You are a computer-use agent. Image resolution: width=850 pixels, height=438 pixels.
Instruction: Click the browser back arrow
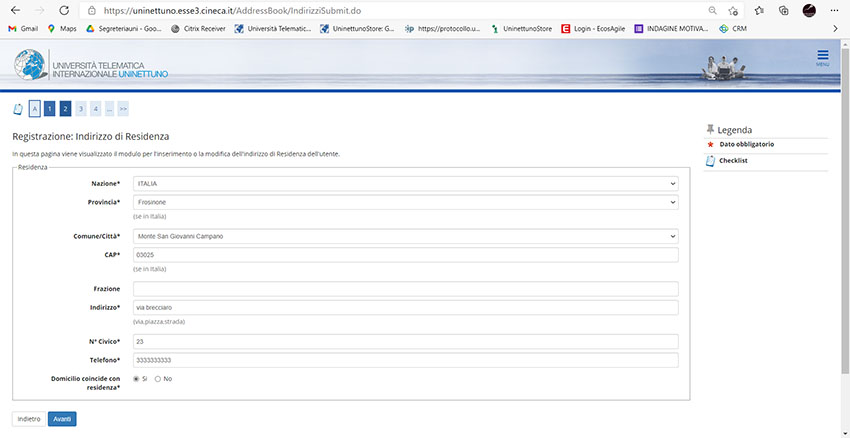click(x=14, y=10)
